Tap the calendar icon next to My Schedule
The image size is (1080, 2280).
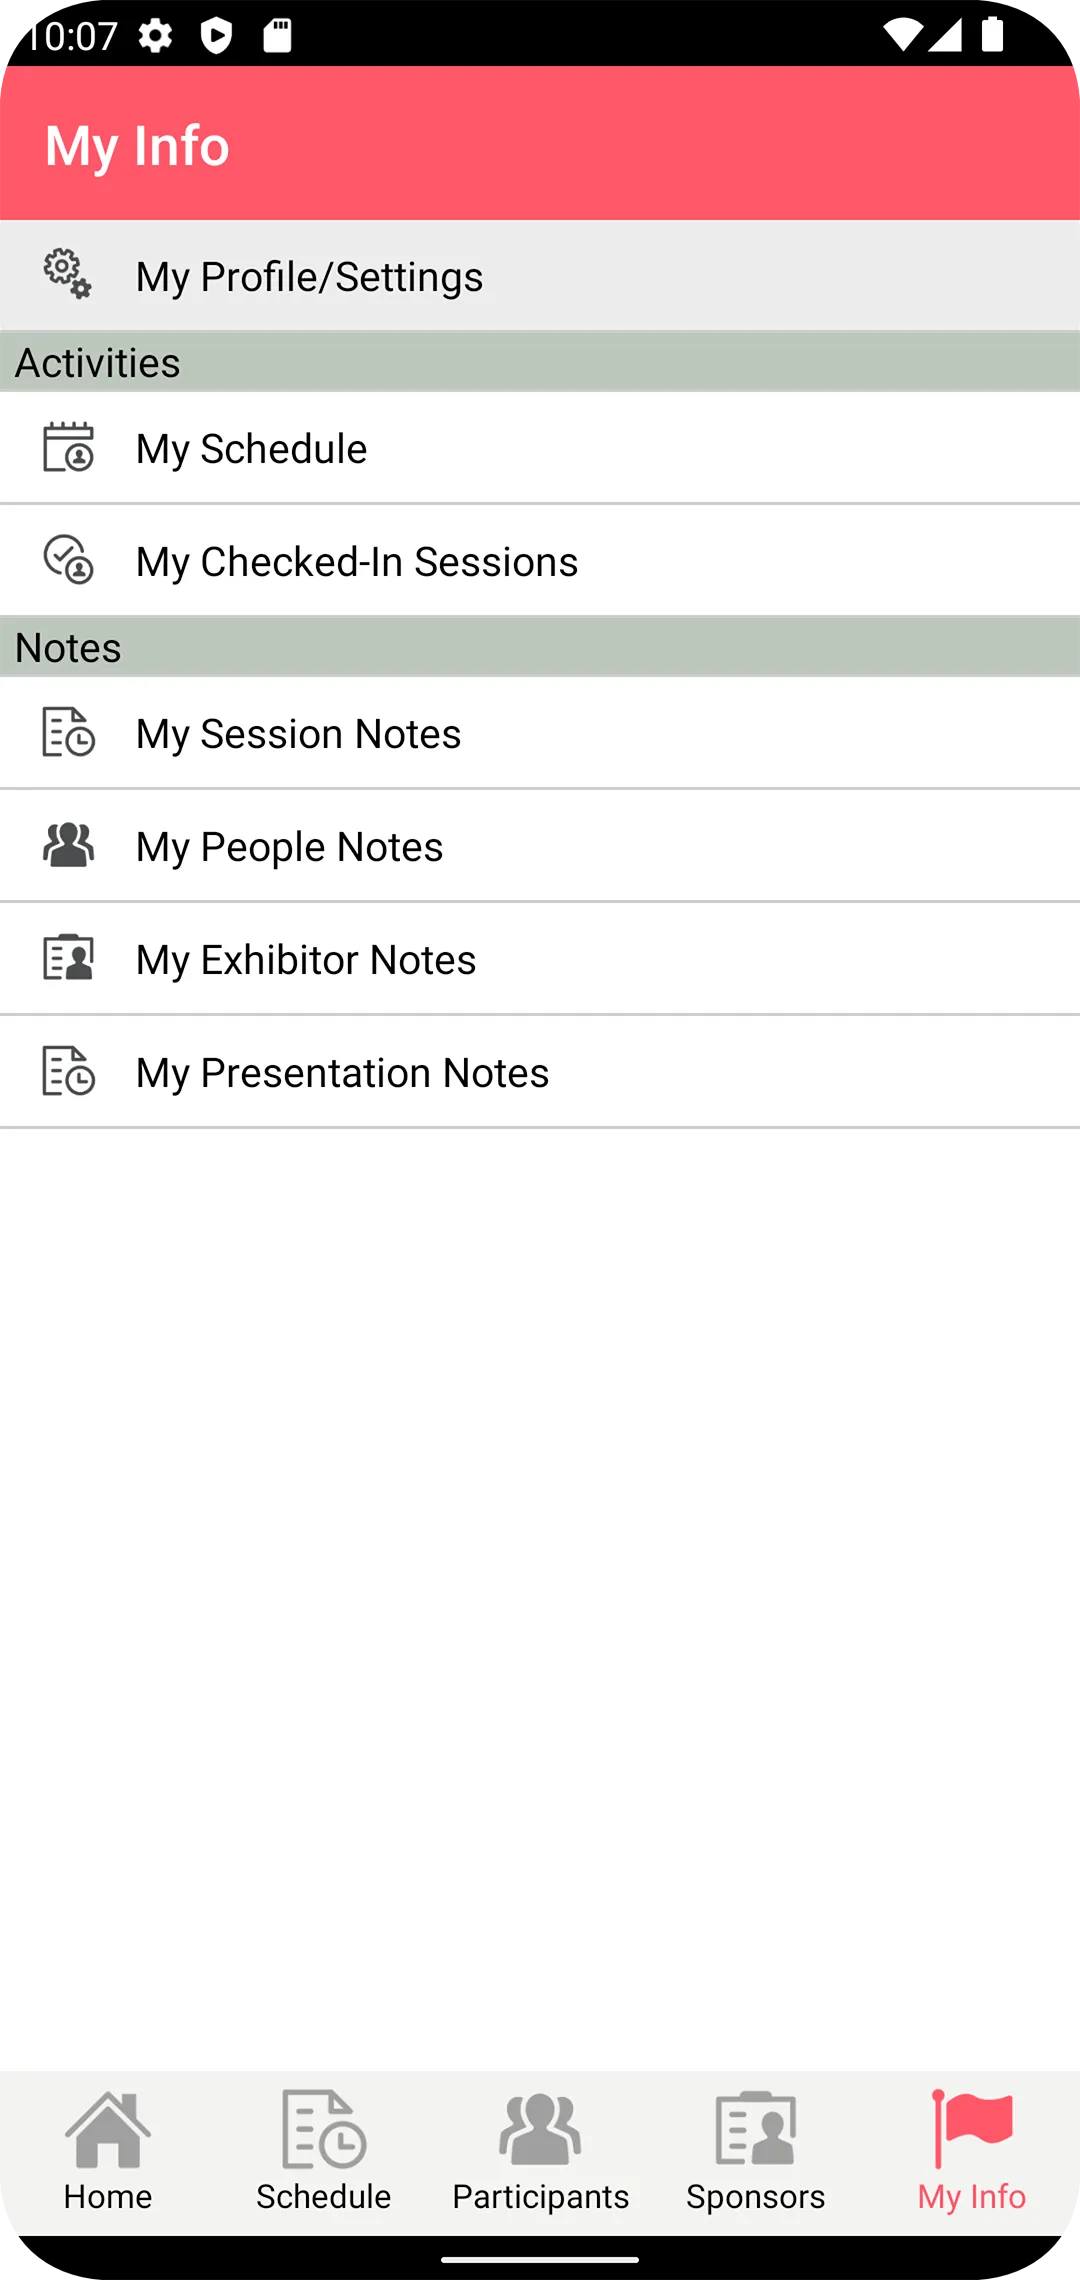68,447
